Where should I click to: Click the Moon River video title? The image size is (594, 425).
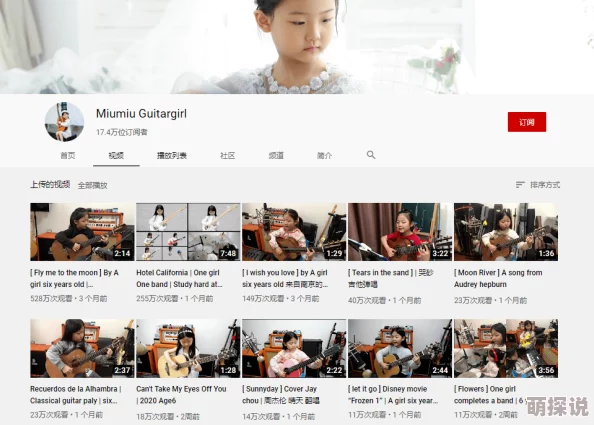[x=498, y=278]
